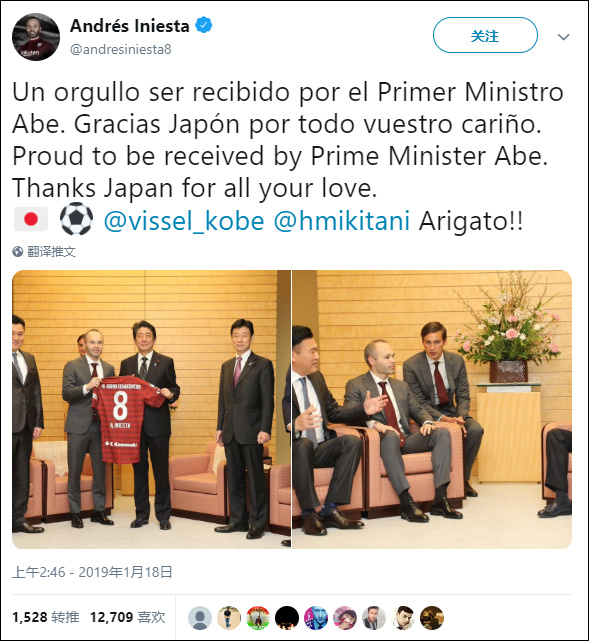This screenshot has height=641, width=589.
Task: Click the globe icon beside translate tweet
Action: (x=18, y=251)
